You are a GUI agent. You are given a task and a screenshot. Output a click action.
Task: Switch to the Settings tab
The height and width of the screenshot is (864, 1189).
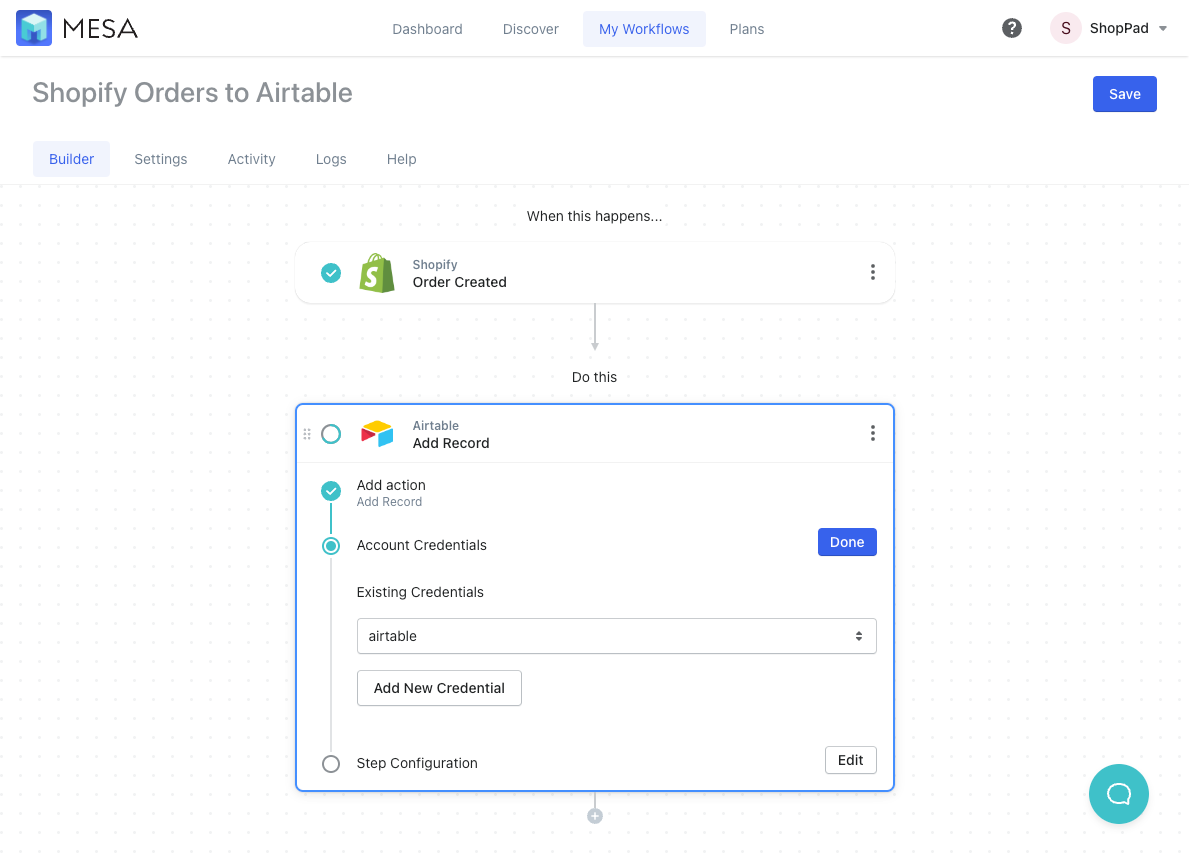pos(161,159)
